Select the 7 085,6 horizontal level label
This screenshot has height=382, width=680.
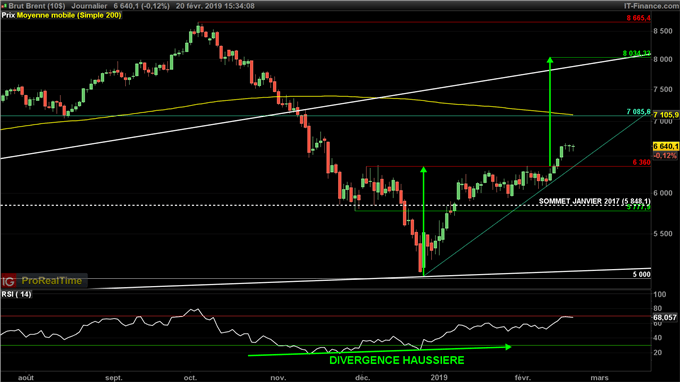click(x=638, y=112)
